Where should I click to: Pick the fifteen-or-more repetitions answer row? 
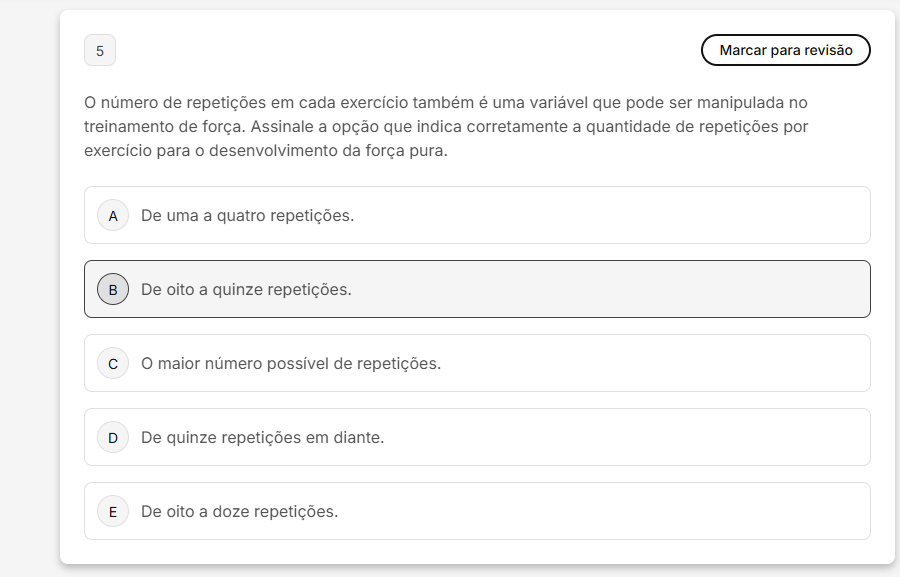[x=620, y=437]
